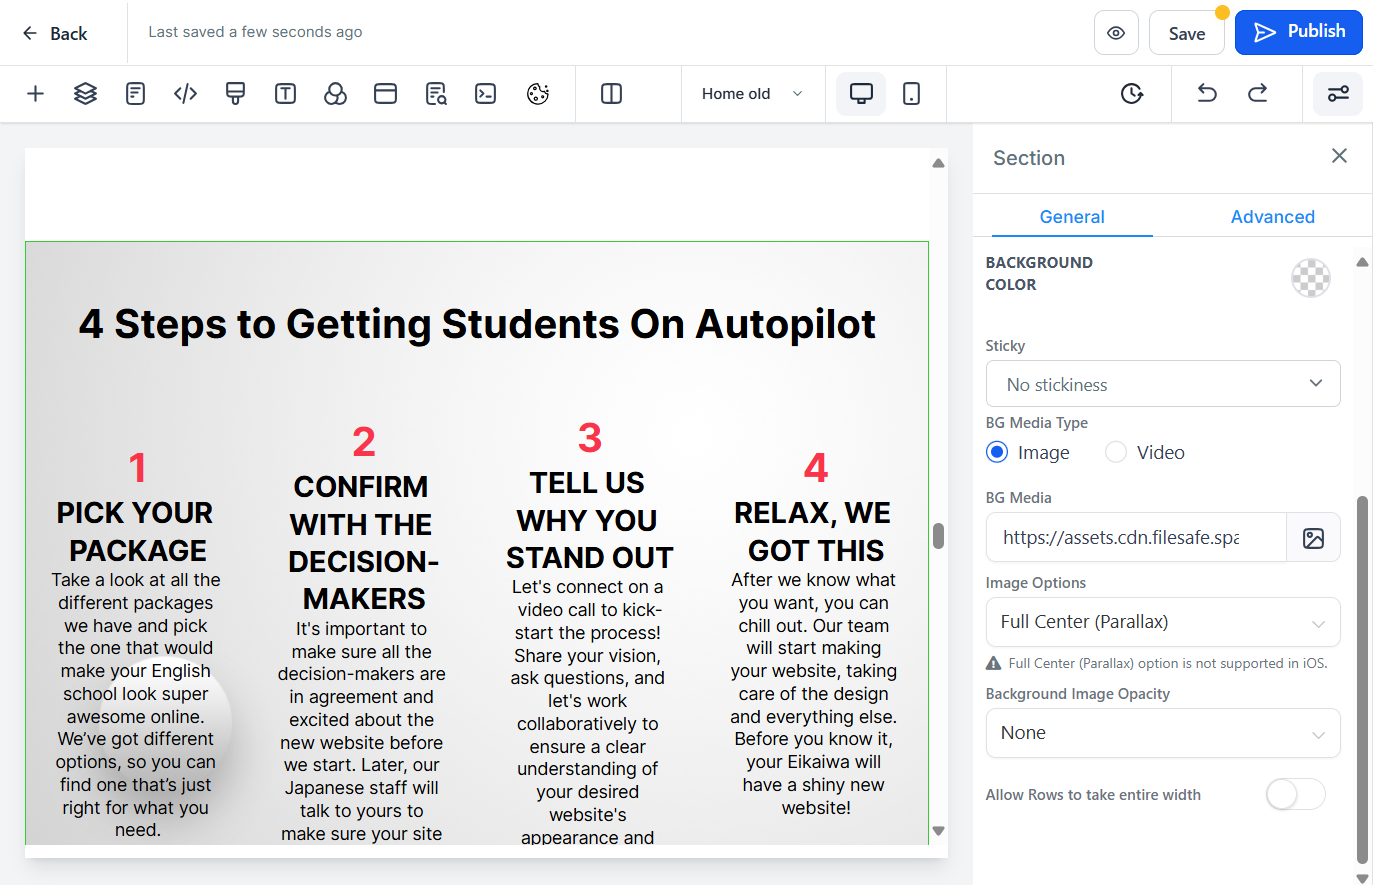The height and width of the screenshot is (885, 1373).
Task: Click the Save button
Action: 1186,33
